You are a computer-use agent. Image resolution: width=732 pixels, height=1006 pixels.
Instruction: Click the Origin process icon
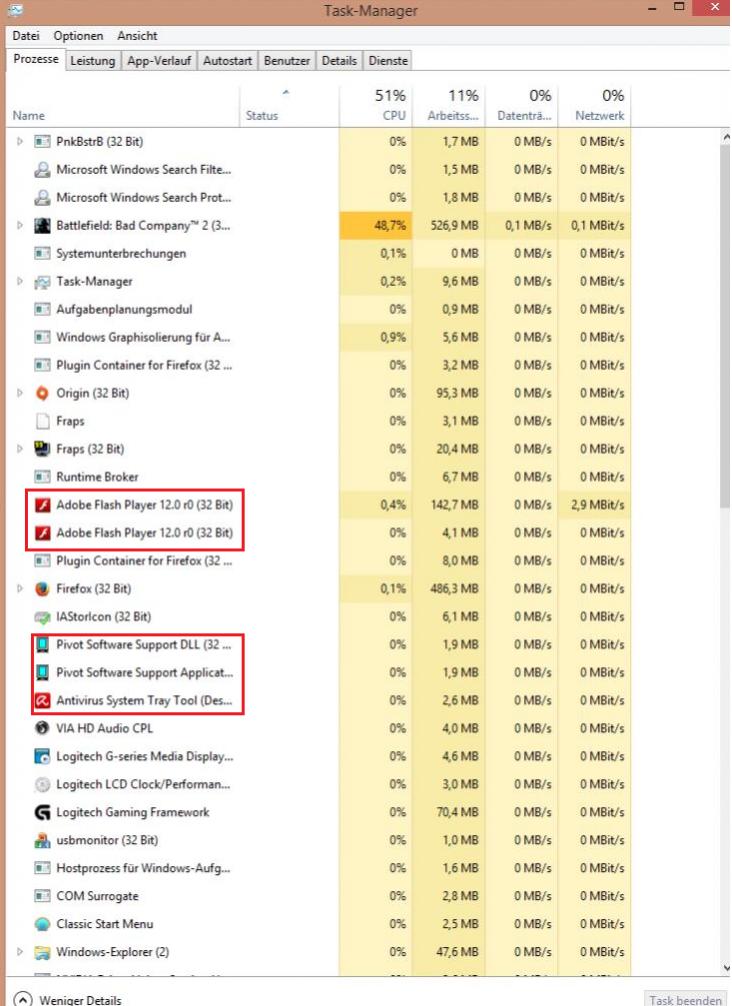pyautogui.click(x=42, y=393)
